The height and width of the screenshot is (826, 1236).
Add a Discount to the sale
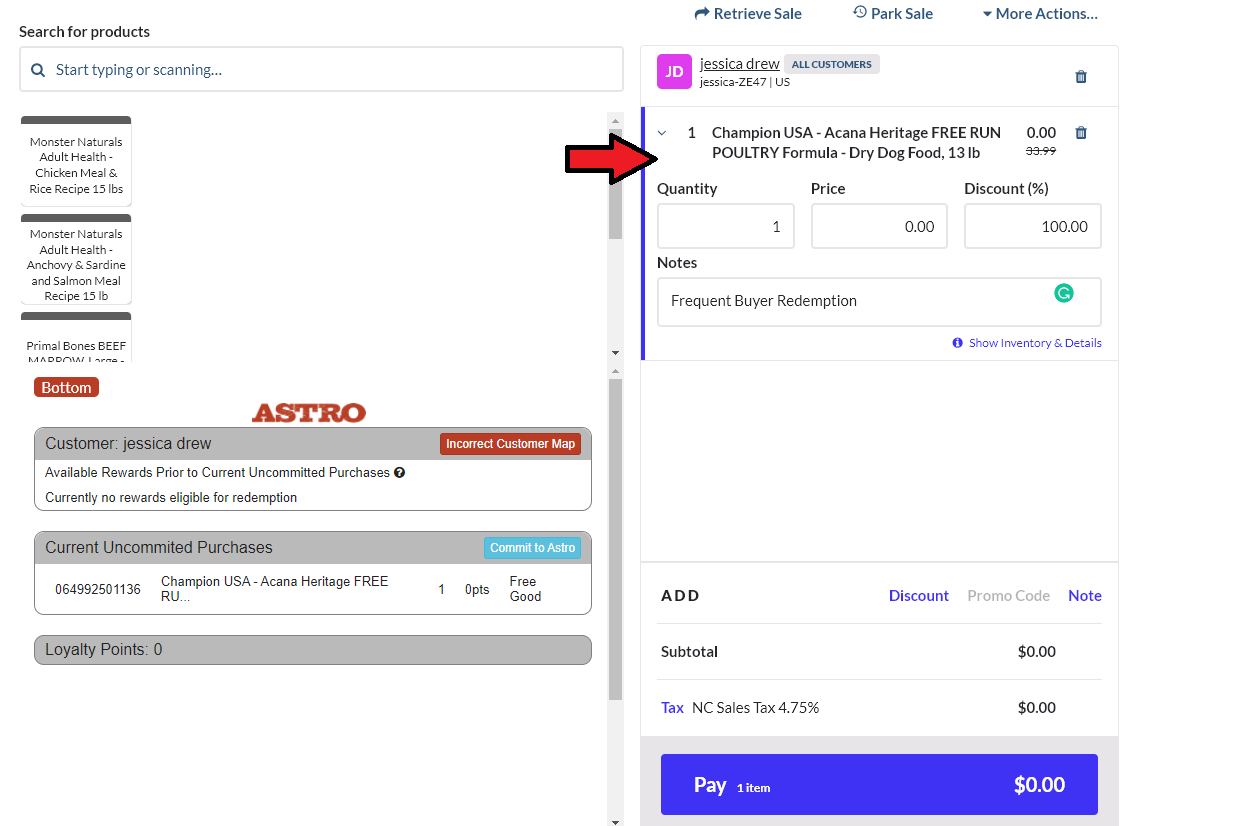click(918, 596)
